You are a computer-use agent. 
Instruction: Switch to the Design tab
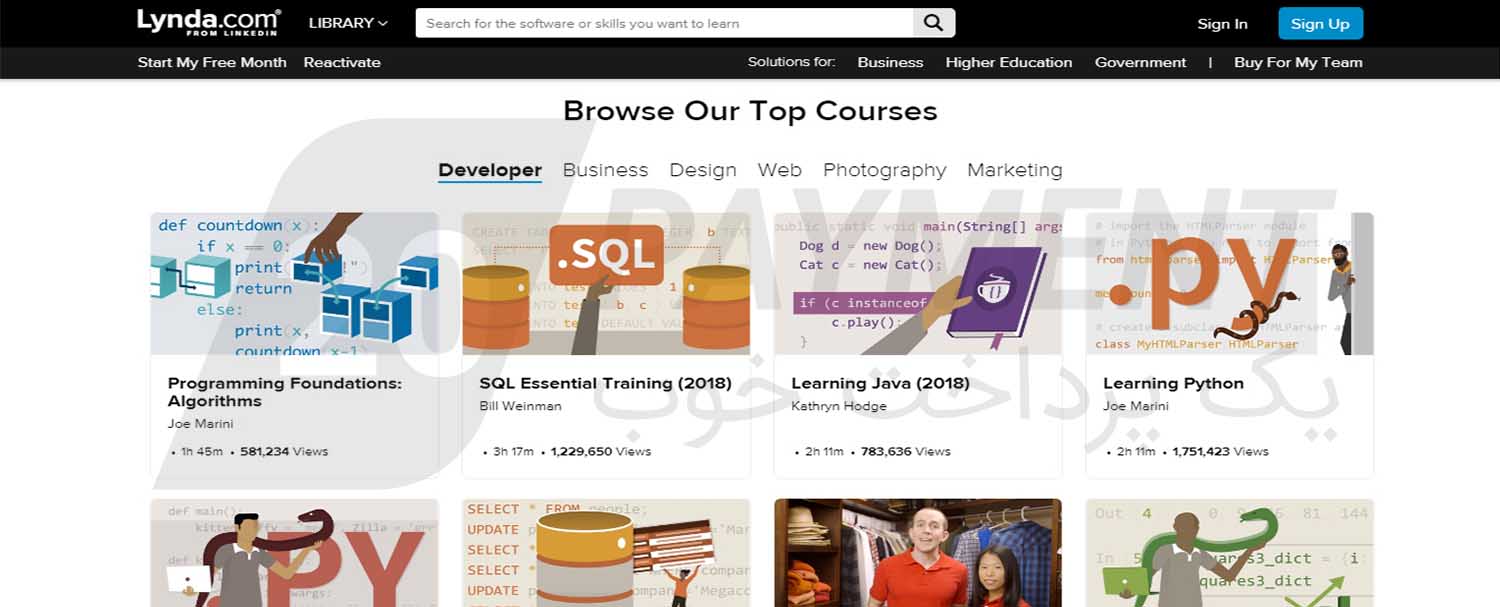(703, 170)
